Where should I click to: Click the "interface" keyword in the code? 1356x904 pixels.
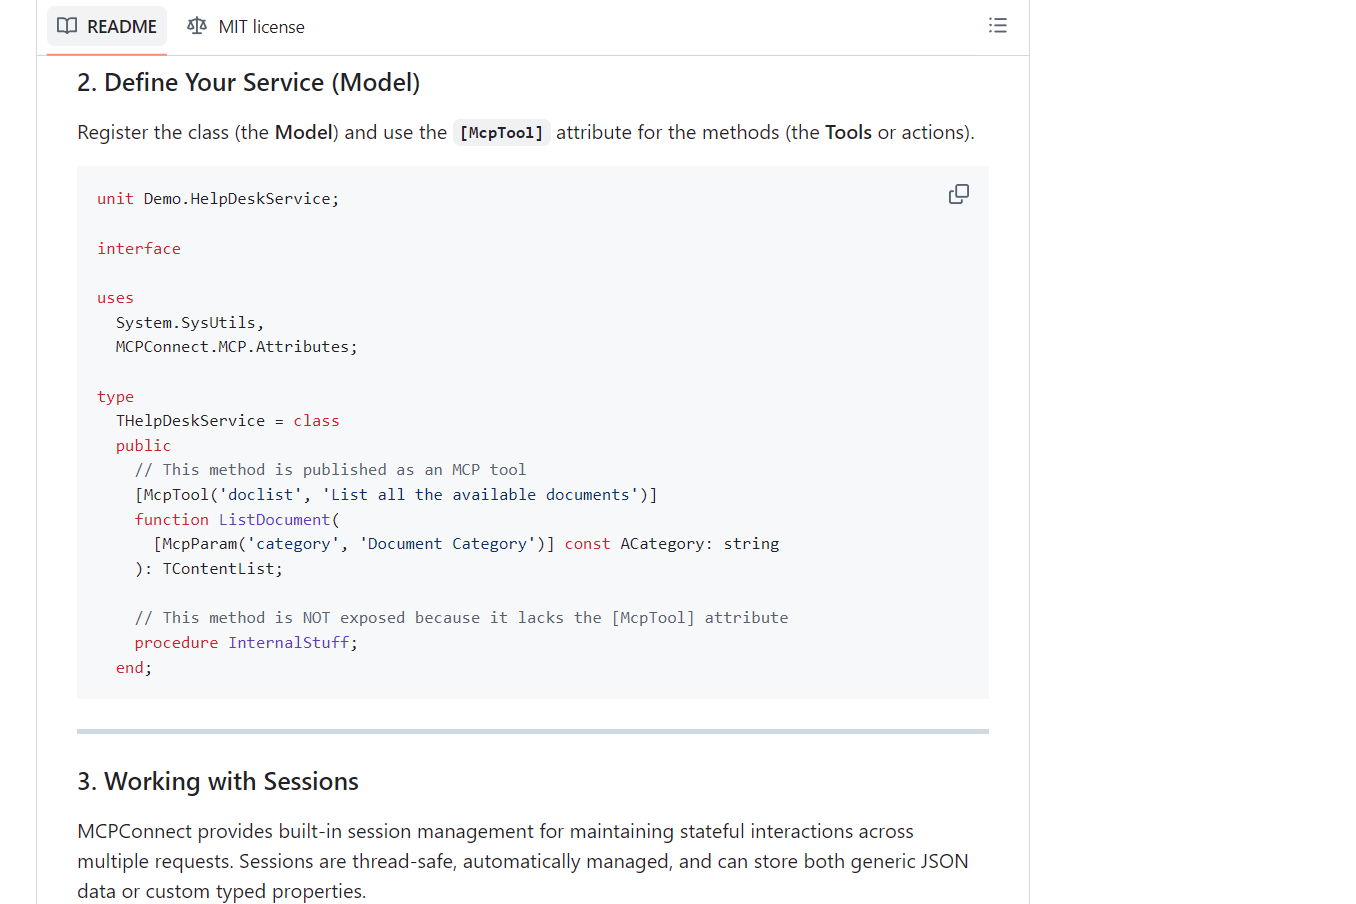[x=139, y=249]
